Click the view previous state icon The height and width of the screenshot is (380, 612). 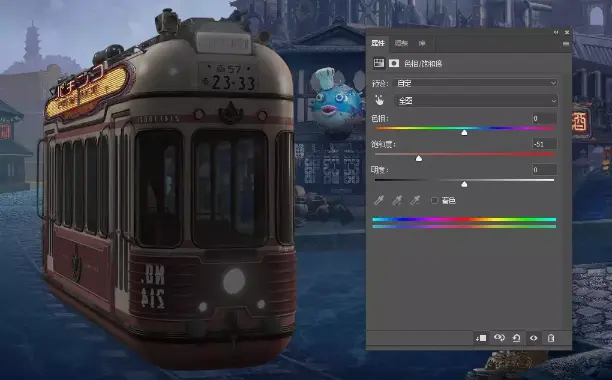(x=499, y=338)
